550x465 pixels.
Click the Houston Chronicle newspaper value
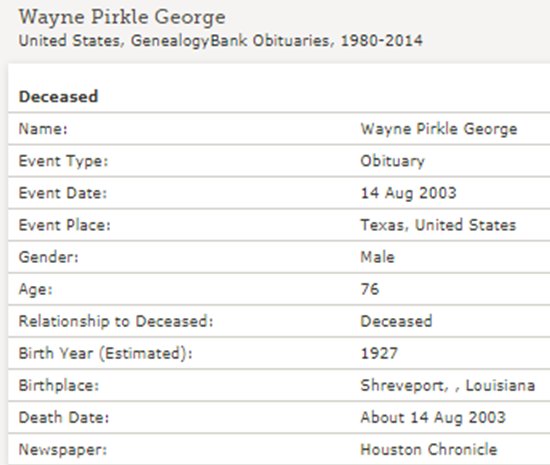tap(429, 450)
